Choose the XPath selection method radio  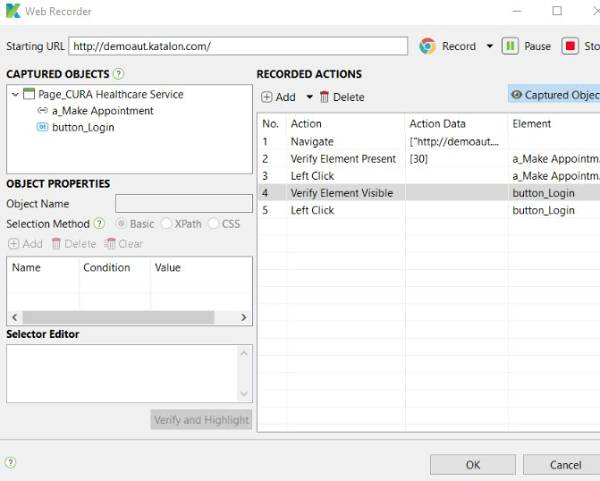click(166, 223)
